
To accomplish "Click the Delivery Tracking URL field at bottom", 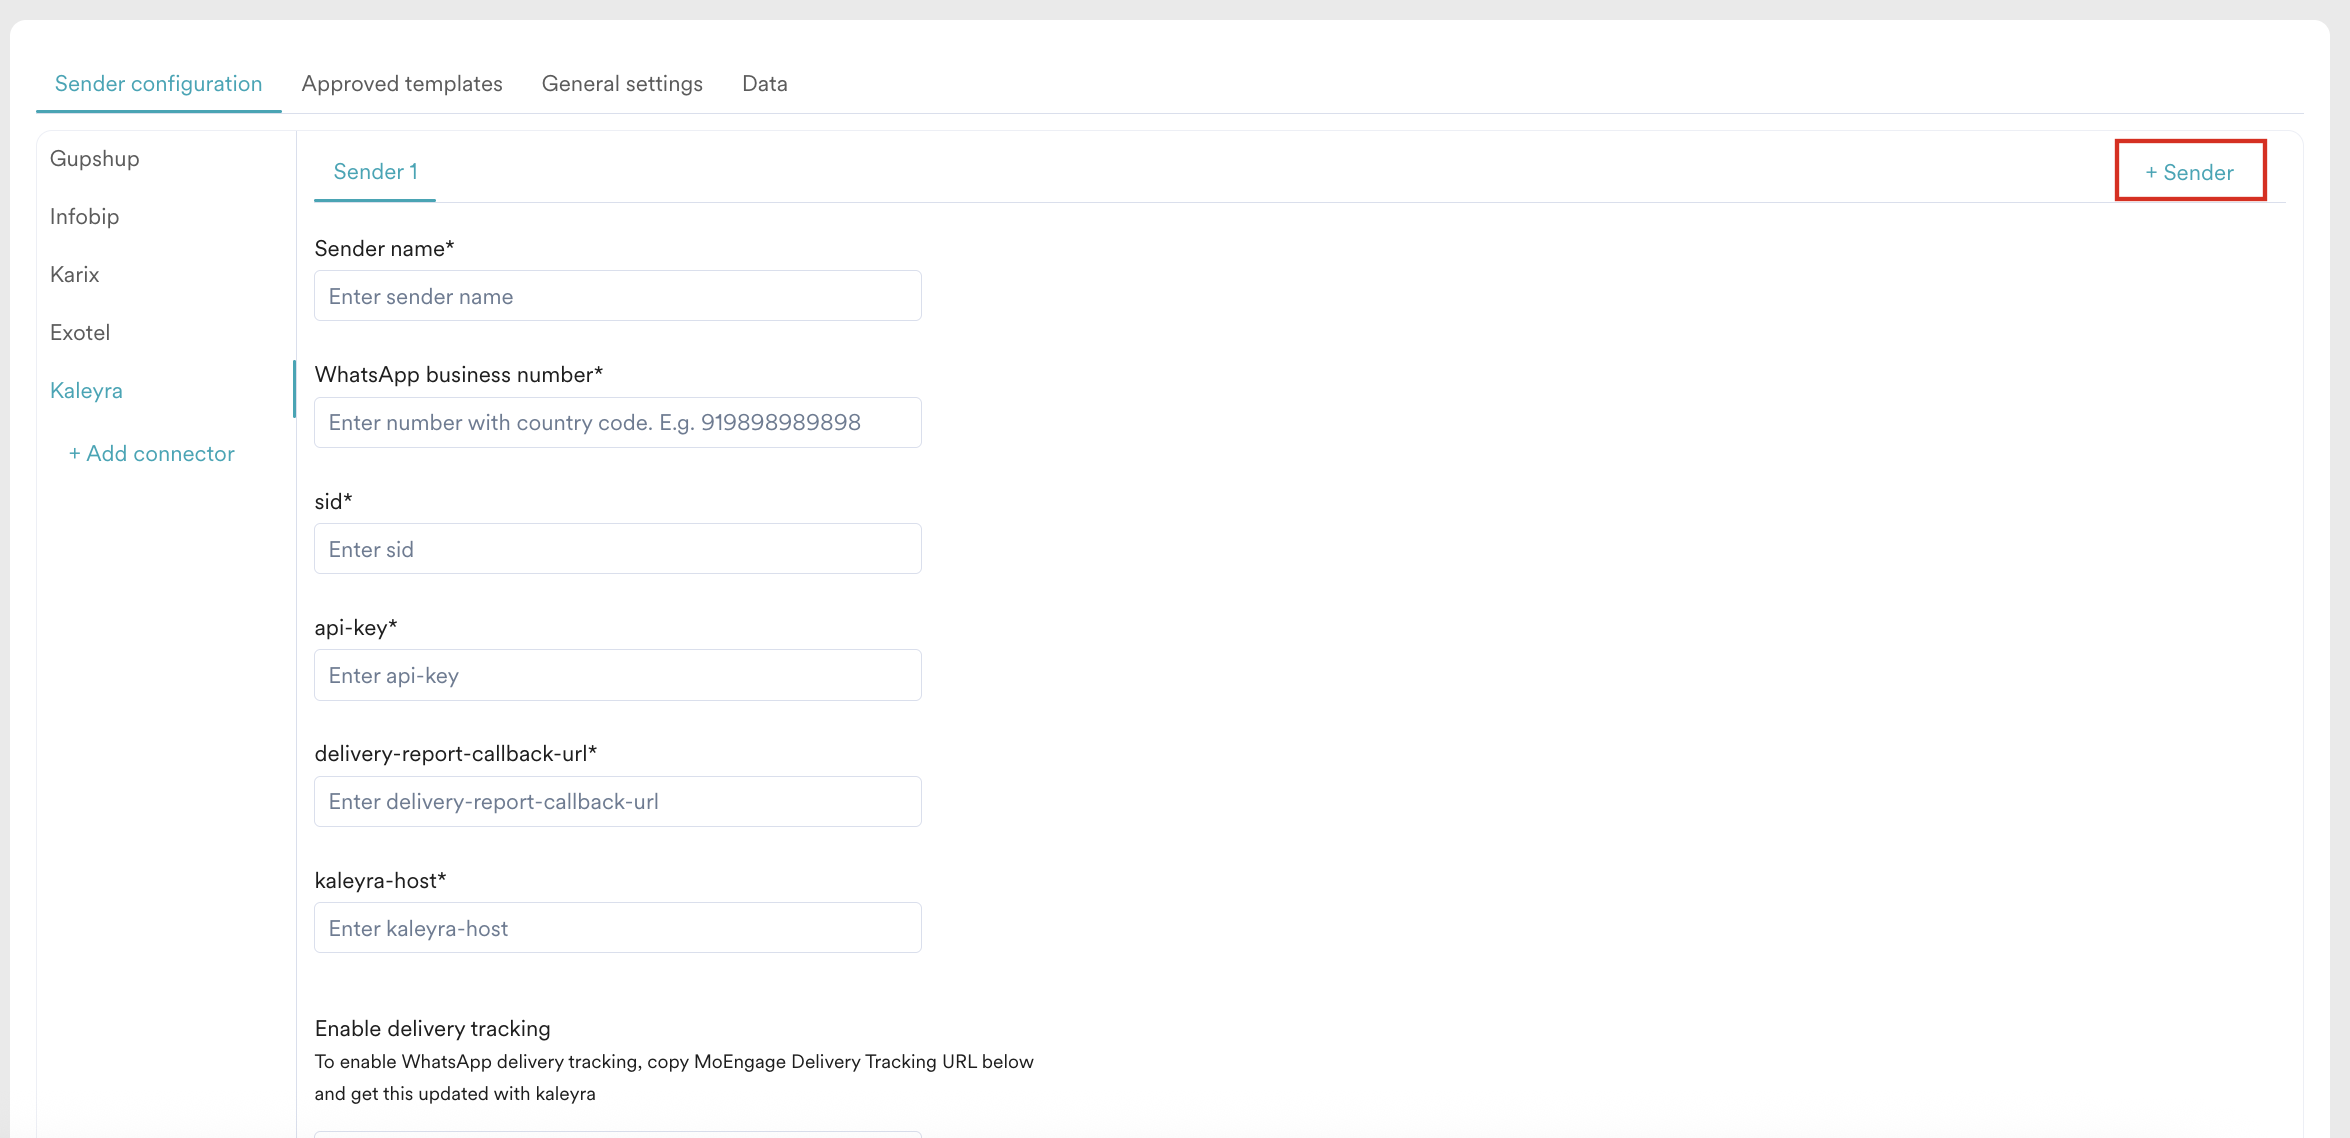I will pos(617,1134).
